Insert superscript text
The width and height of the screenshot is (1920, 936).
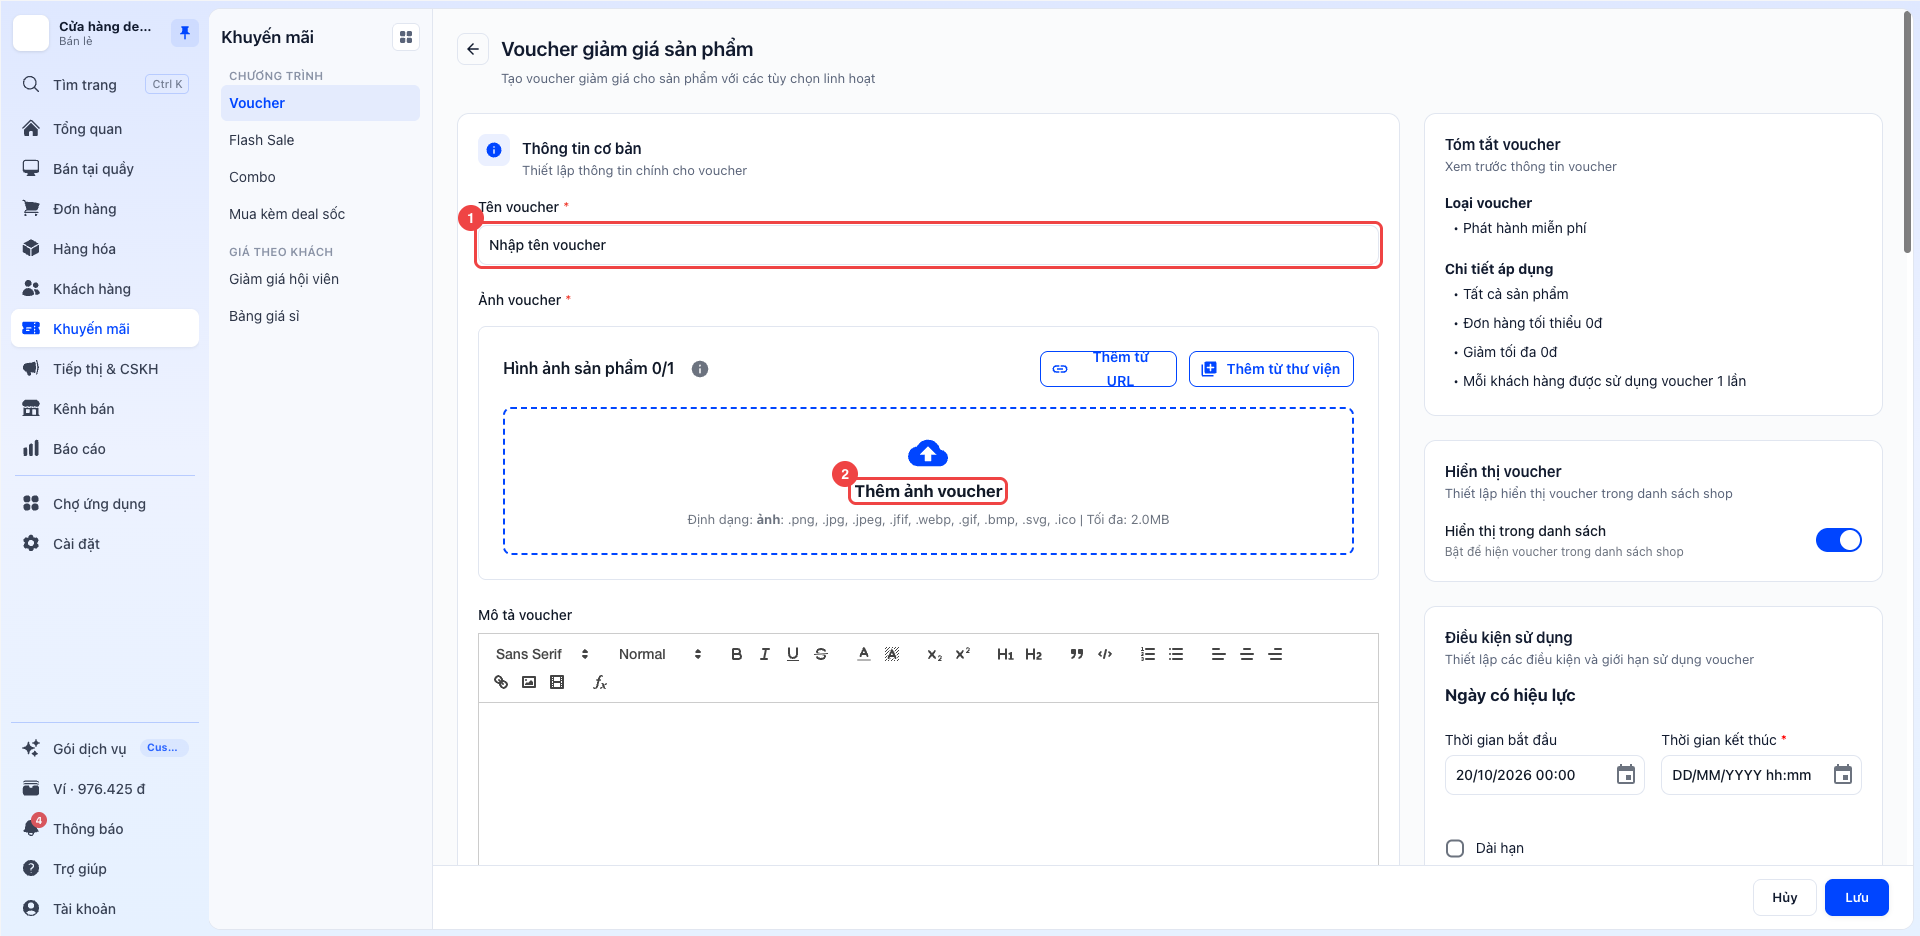point(962,654)
